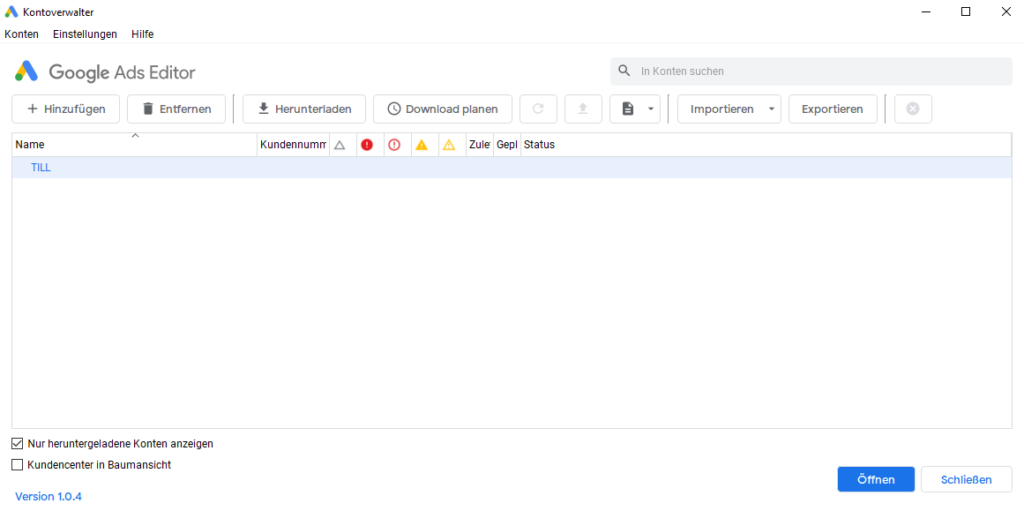Click the Hinzufügen button
This screenshot has width=1024, height=511.
(x=65, y=109)
